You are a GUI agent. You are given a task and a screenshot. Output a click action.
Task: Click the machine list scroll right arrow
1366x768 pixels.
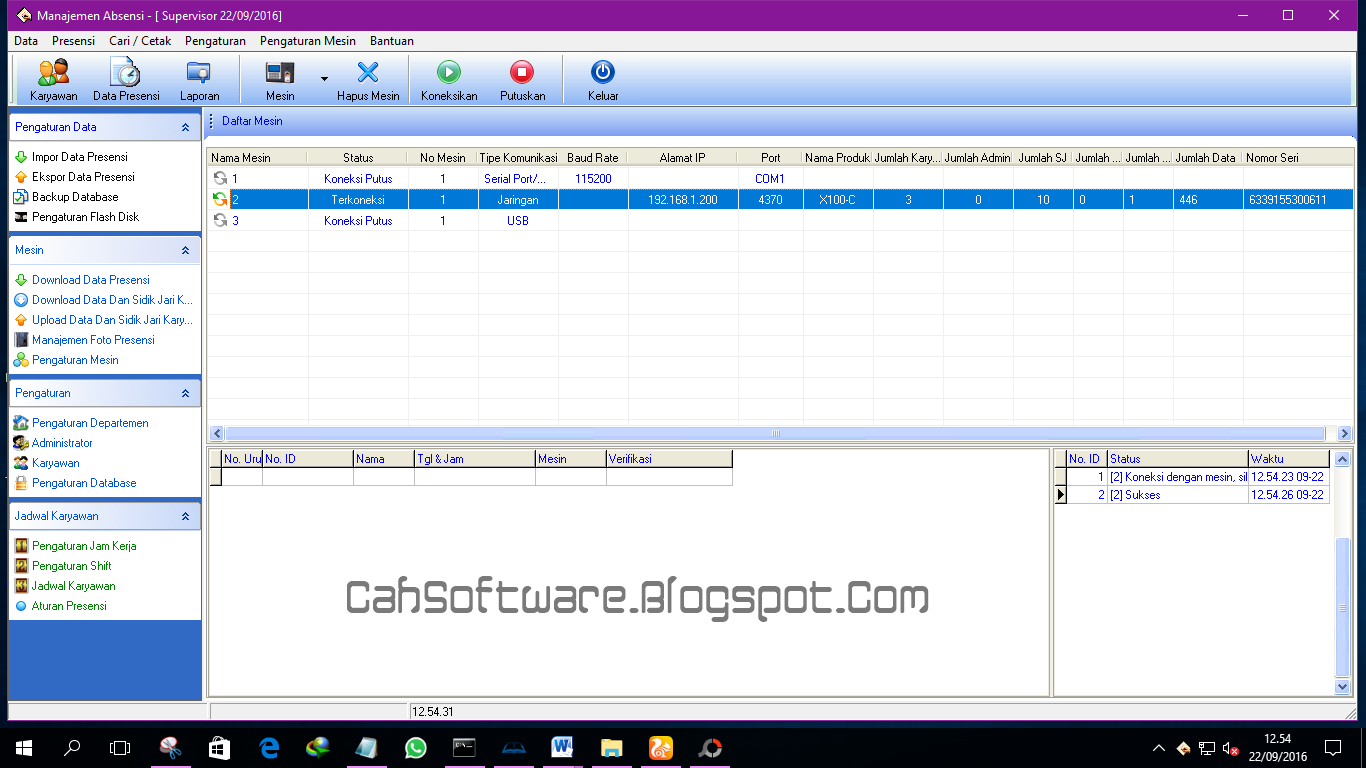tap(1344, 433)
